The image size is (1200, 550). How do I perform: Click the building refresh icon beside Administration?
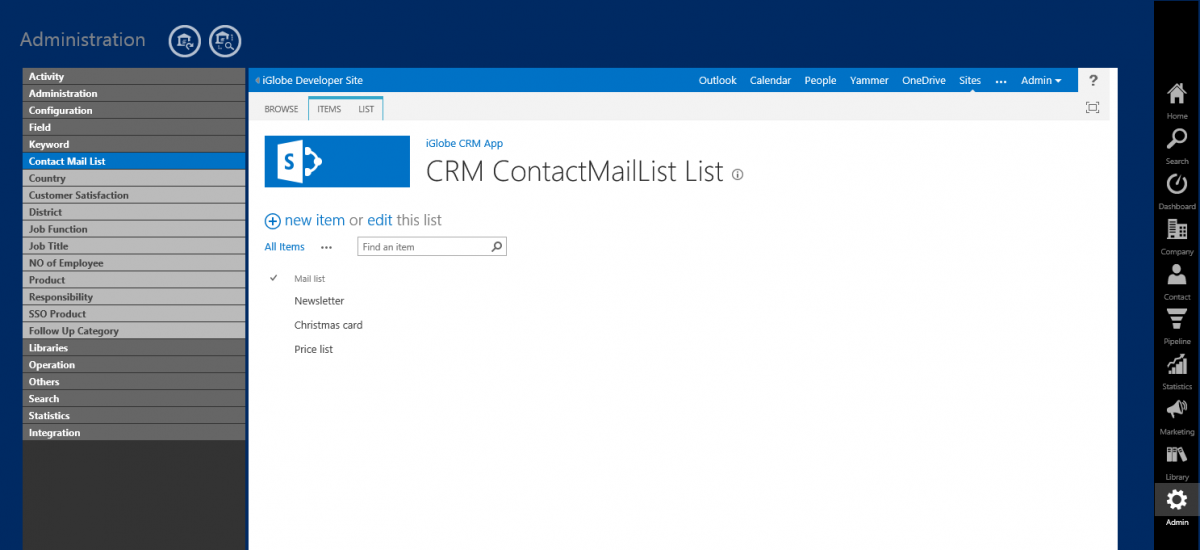[184, 41]
